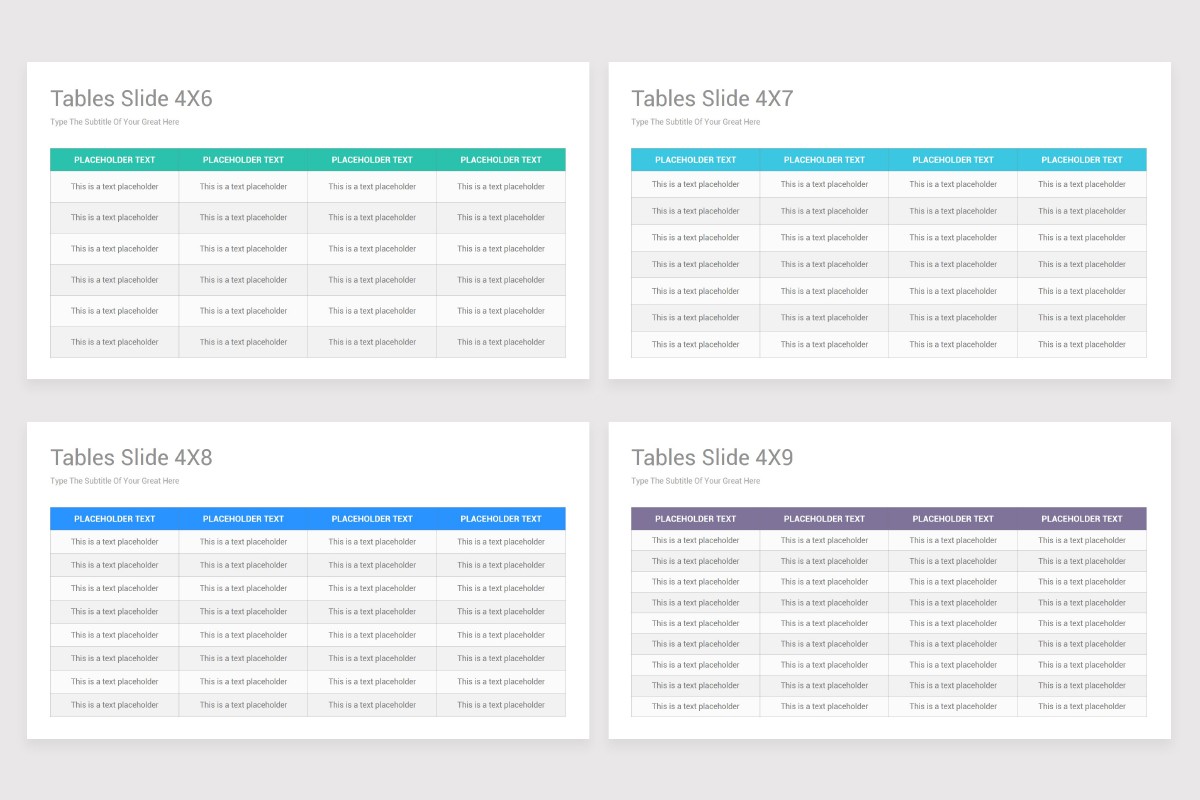
Task: Select bottom-right cell of the 4X9 table
Action: coord(1082,706)
